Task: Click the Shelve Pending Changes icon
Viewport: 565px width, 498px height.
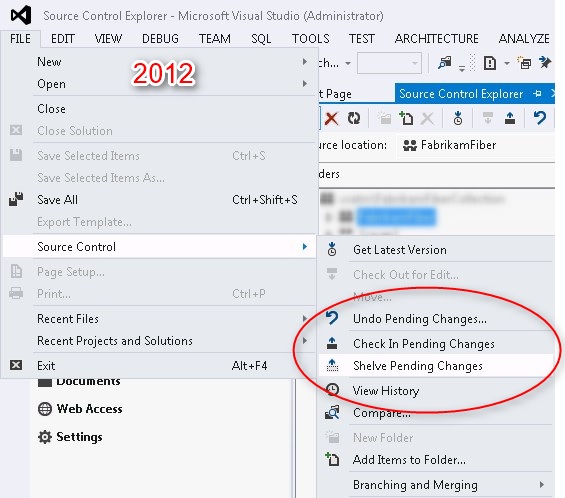Action: pos(332,365)
